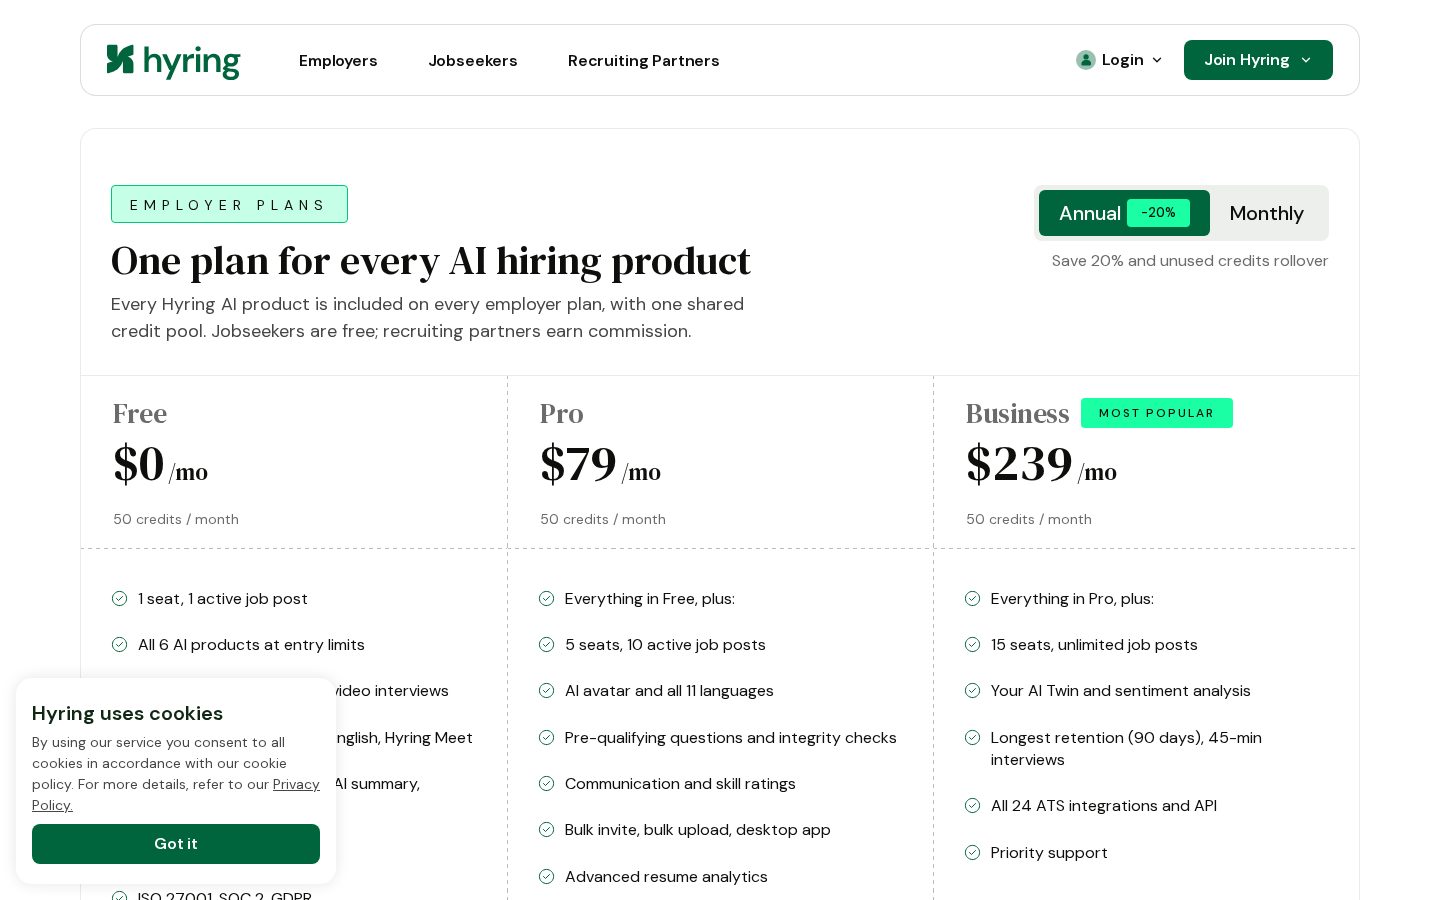Click checkmark icon beside 'All 24 ATS integrations'

[972, 806]
